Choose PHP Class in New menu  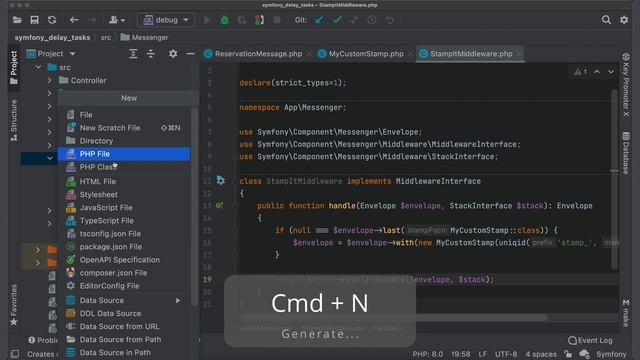click(x=124, y=167)
